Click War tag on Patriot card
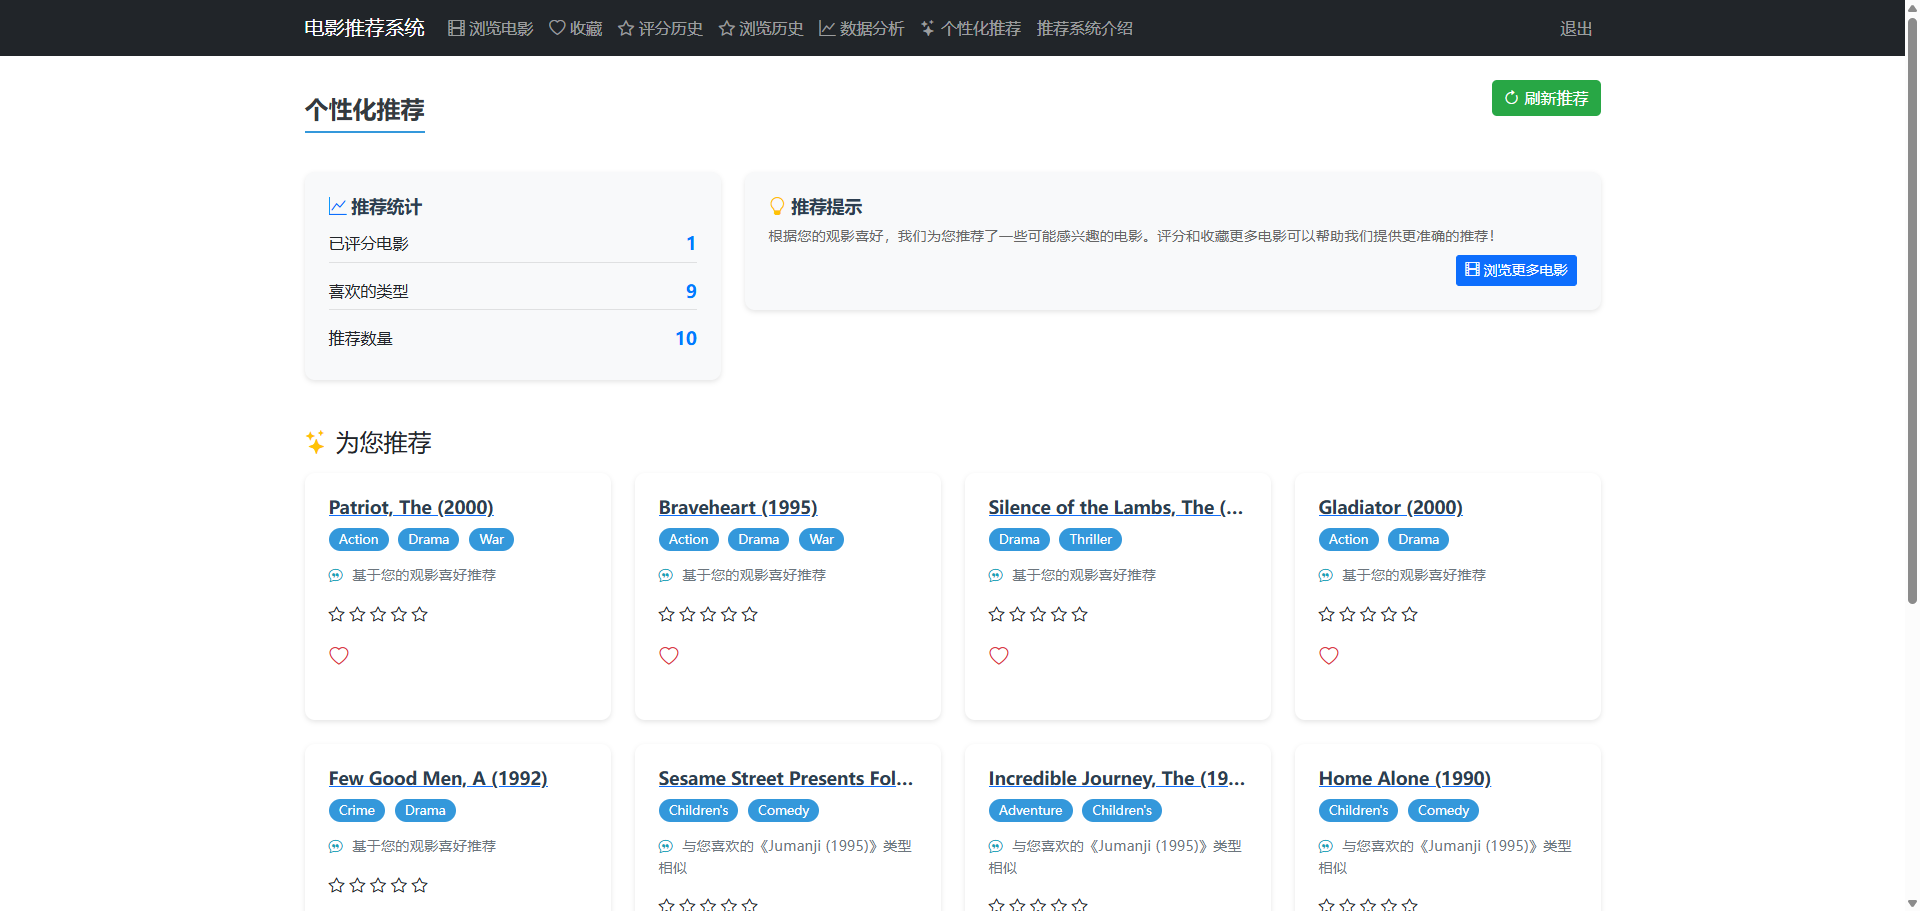 [491, 539]
